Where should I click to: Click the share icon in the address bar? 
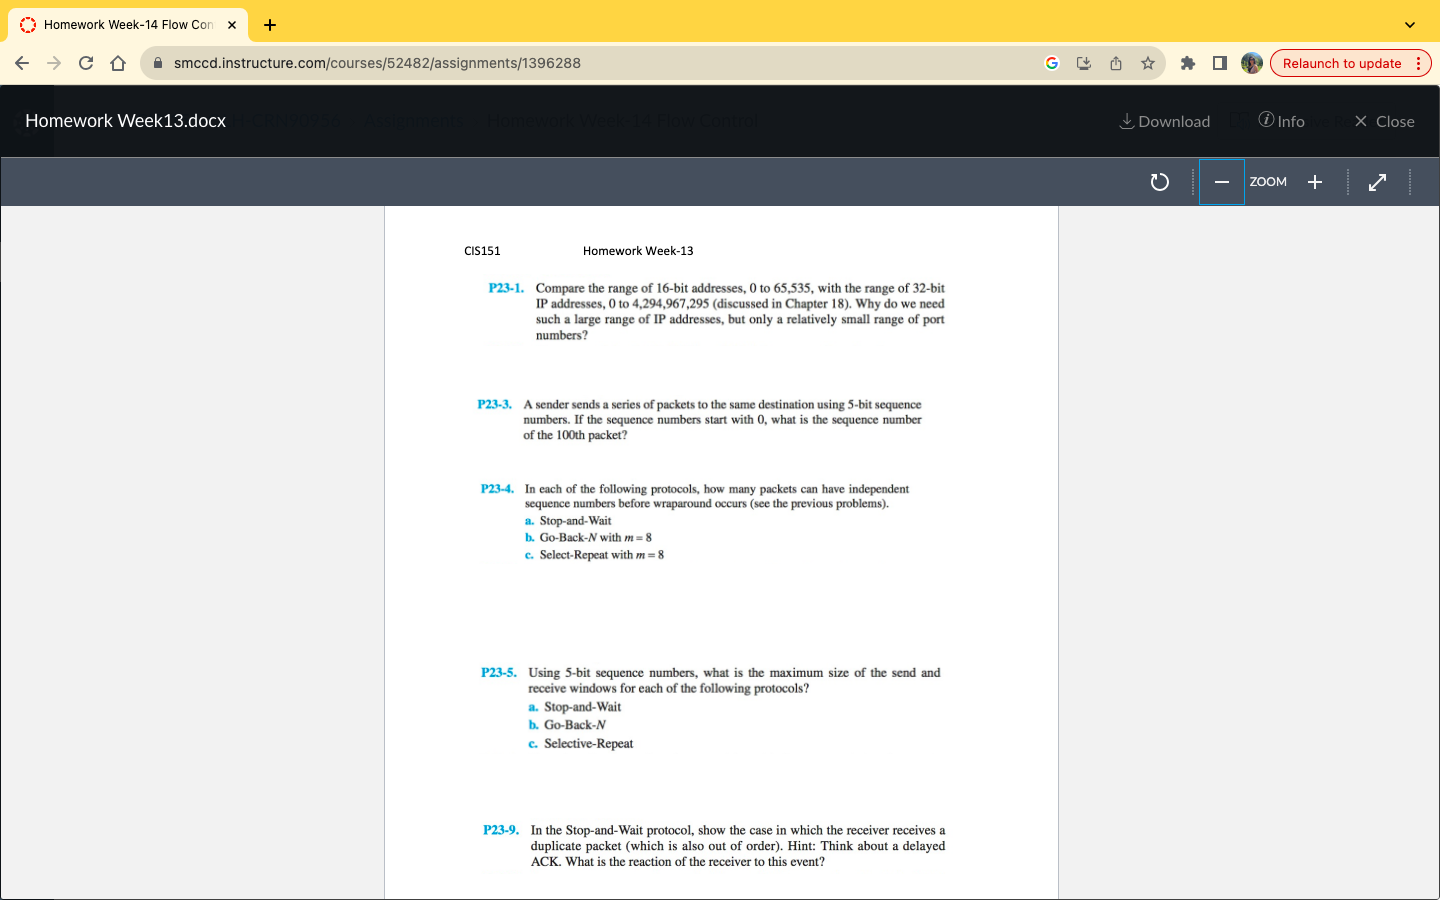(1115, 62)
